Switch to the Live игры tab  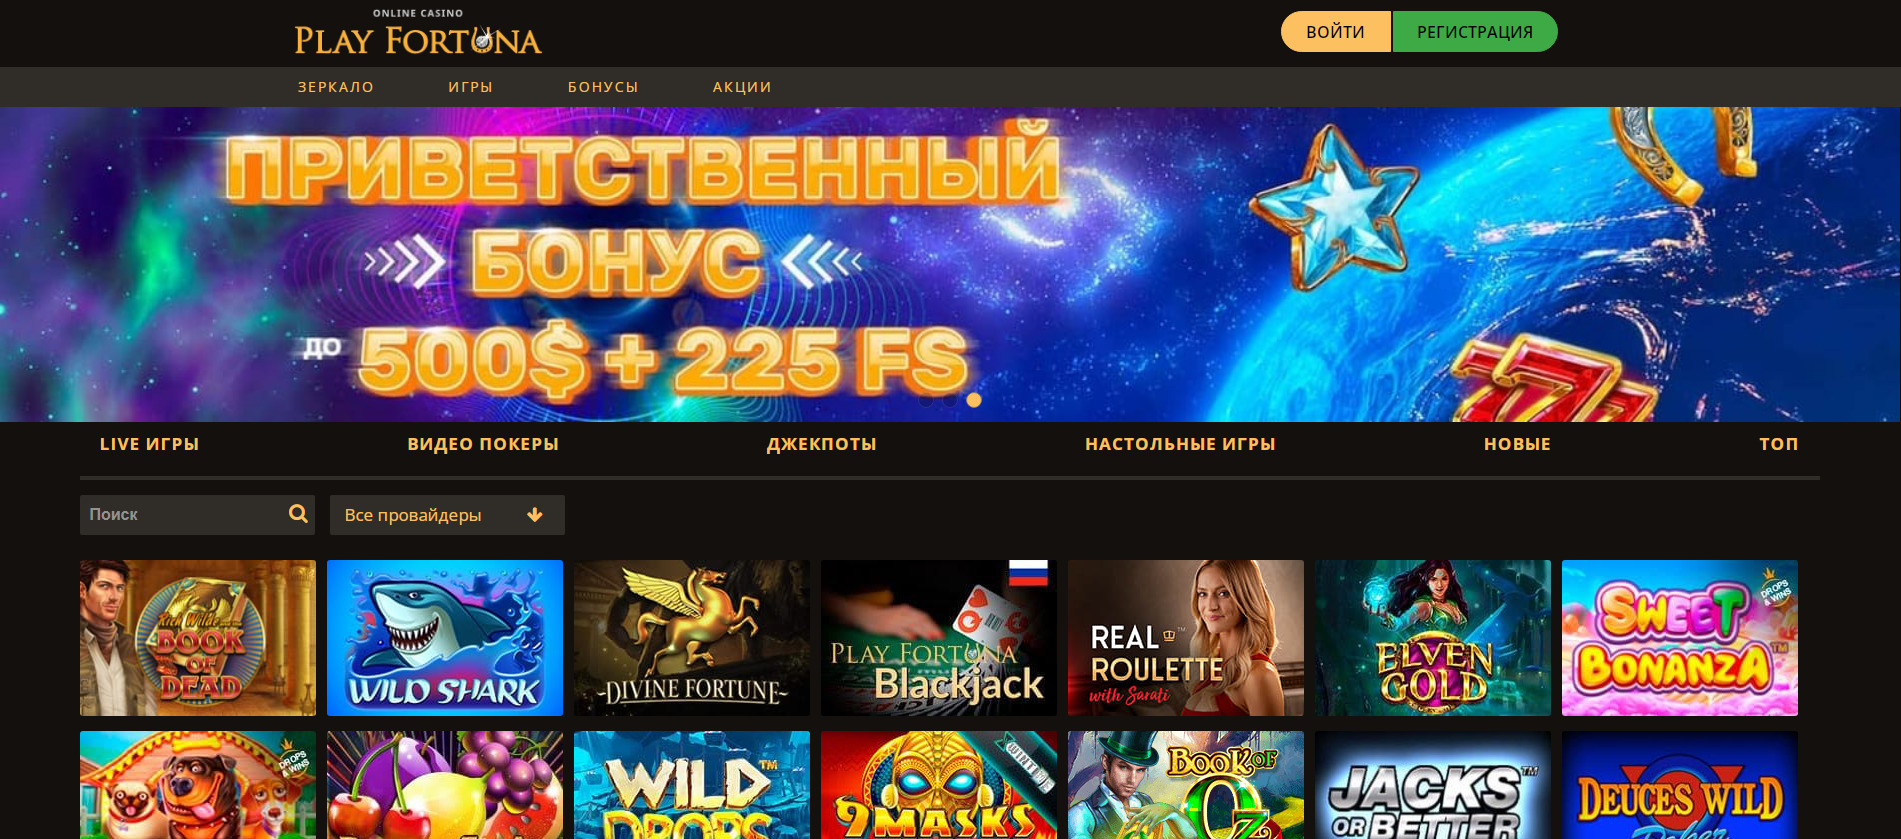[x=150, y=444]
